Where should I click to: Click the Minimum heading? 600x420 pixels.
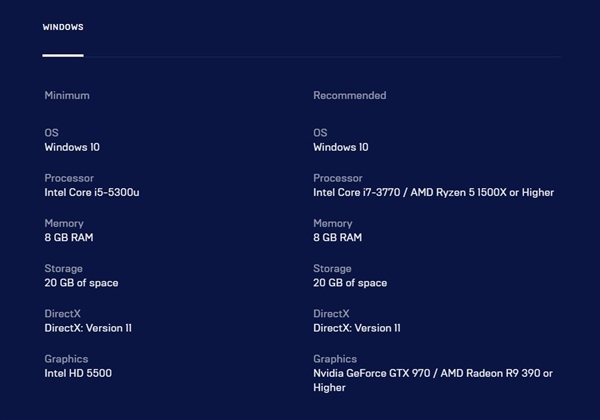[x=67, y=95]
